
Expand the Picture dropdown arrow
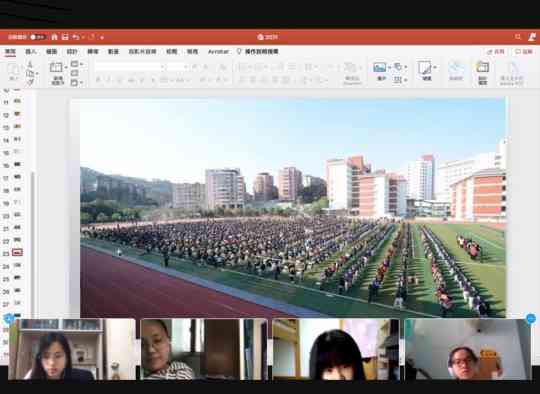(389, 68)
